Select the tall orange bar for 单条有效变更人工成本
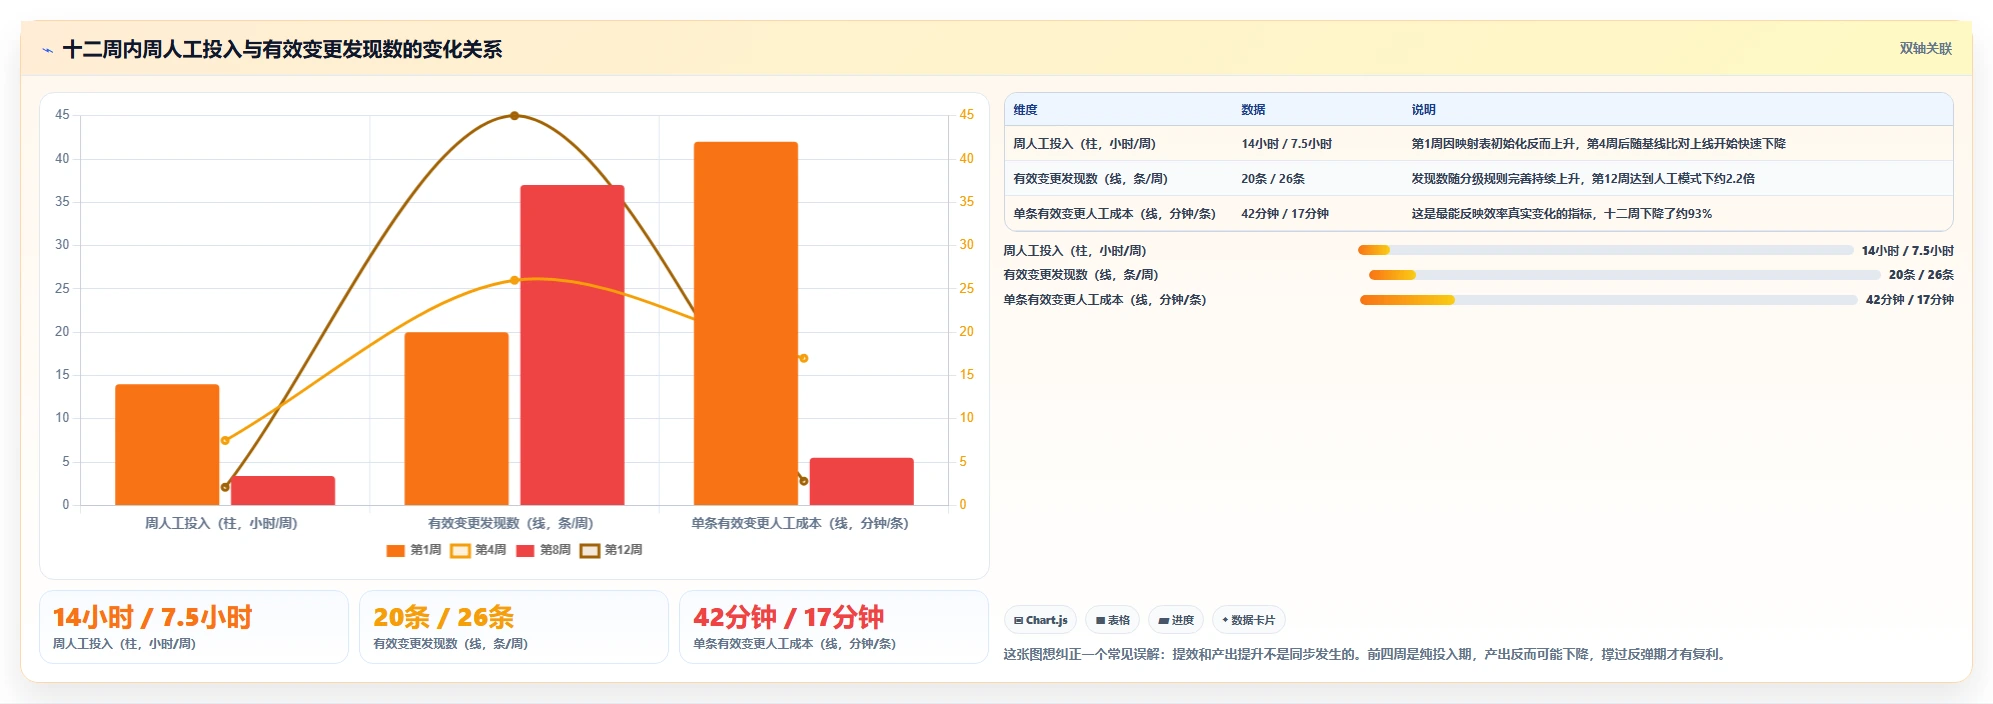The height and width of the screenshot is (704, 1993). 746,324
